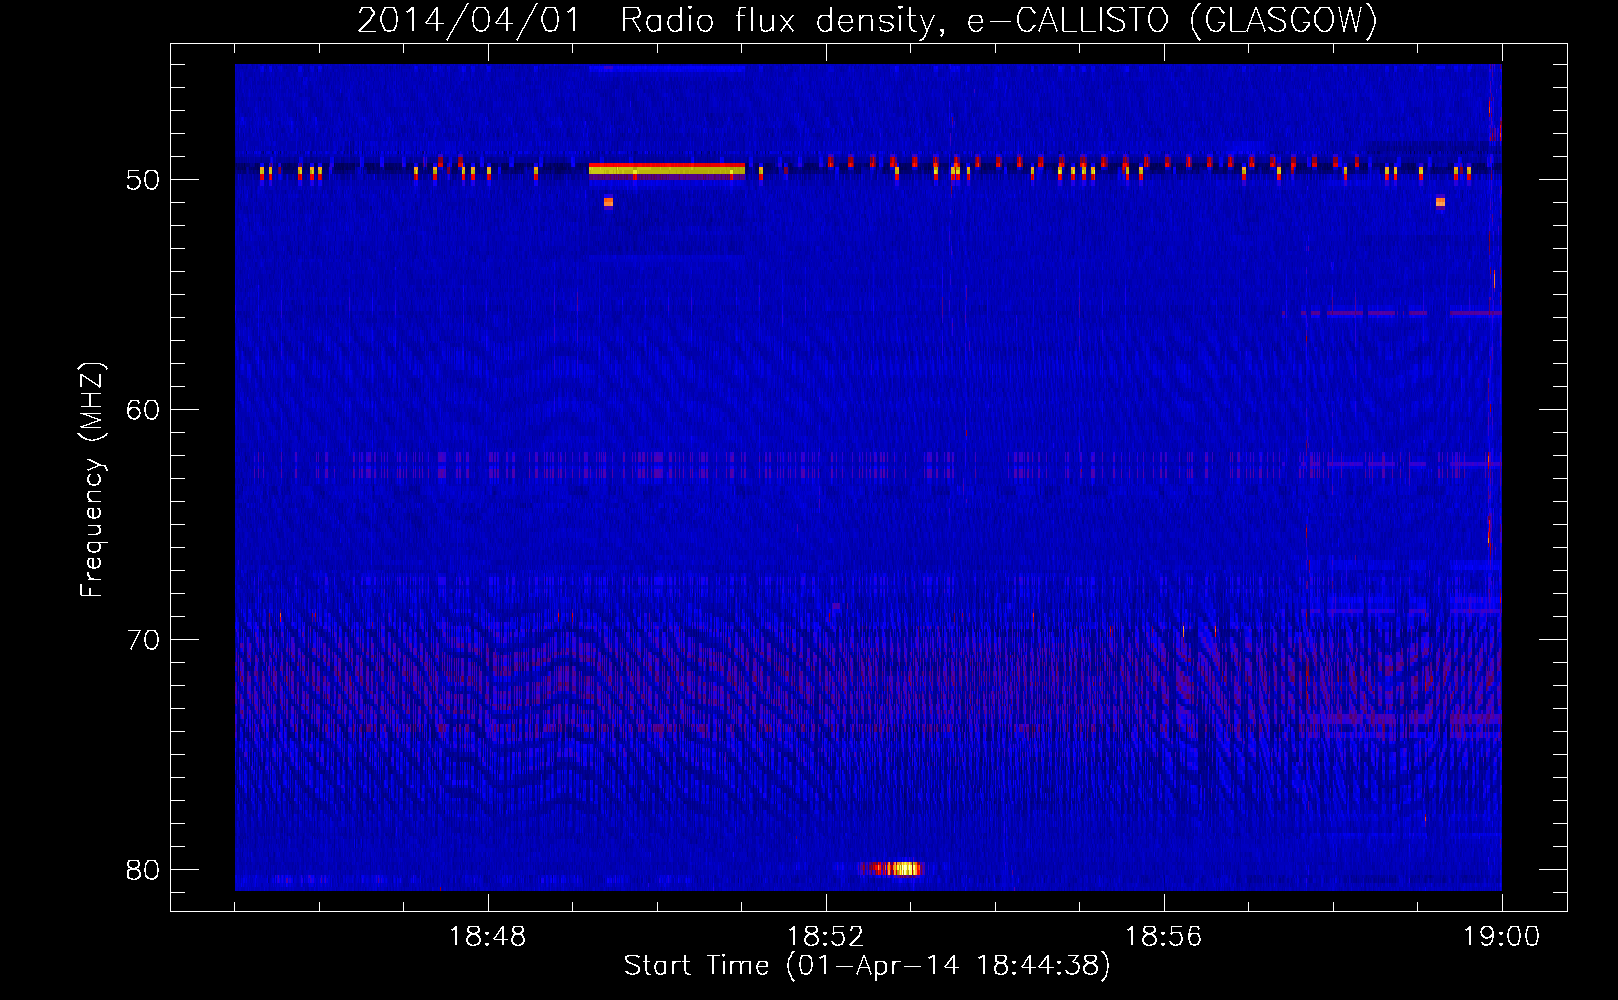
Task: Click the 18:48 time tick label
Action: [x=487, y=937]
